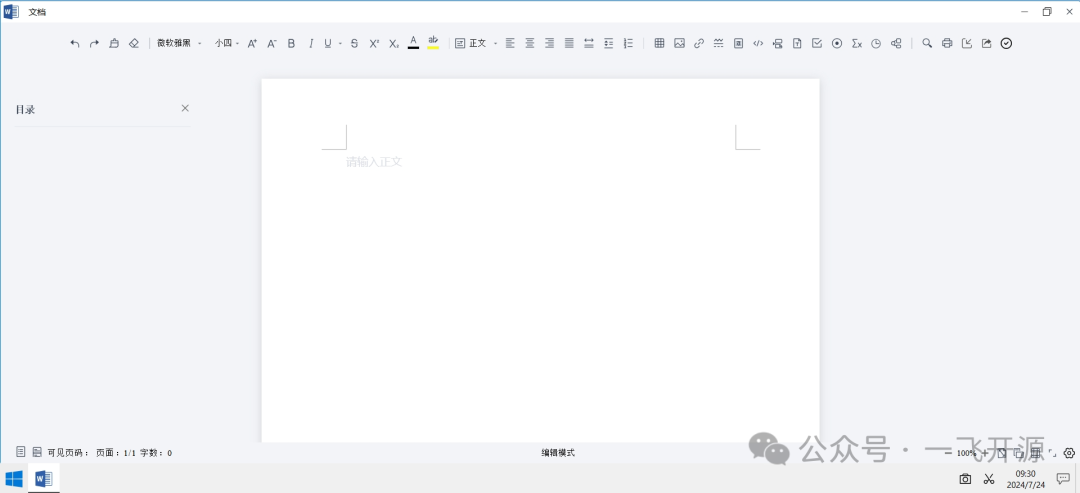Print the document using the printer icon
The height and width of the screenshot is (493, 1080).
(947, 43)
